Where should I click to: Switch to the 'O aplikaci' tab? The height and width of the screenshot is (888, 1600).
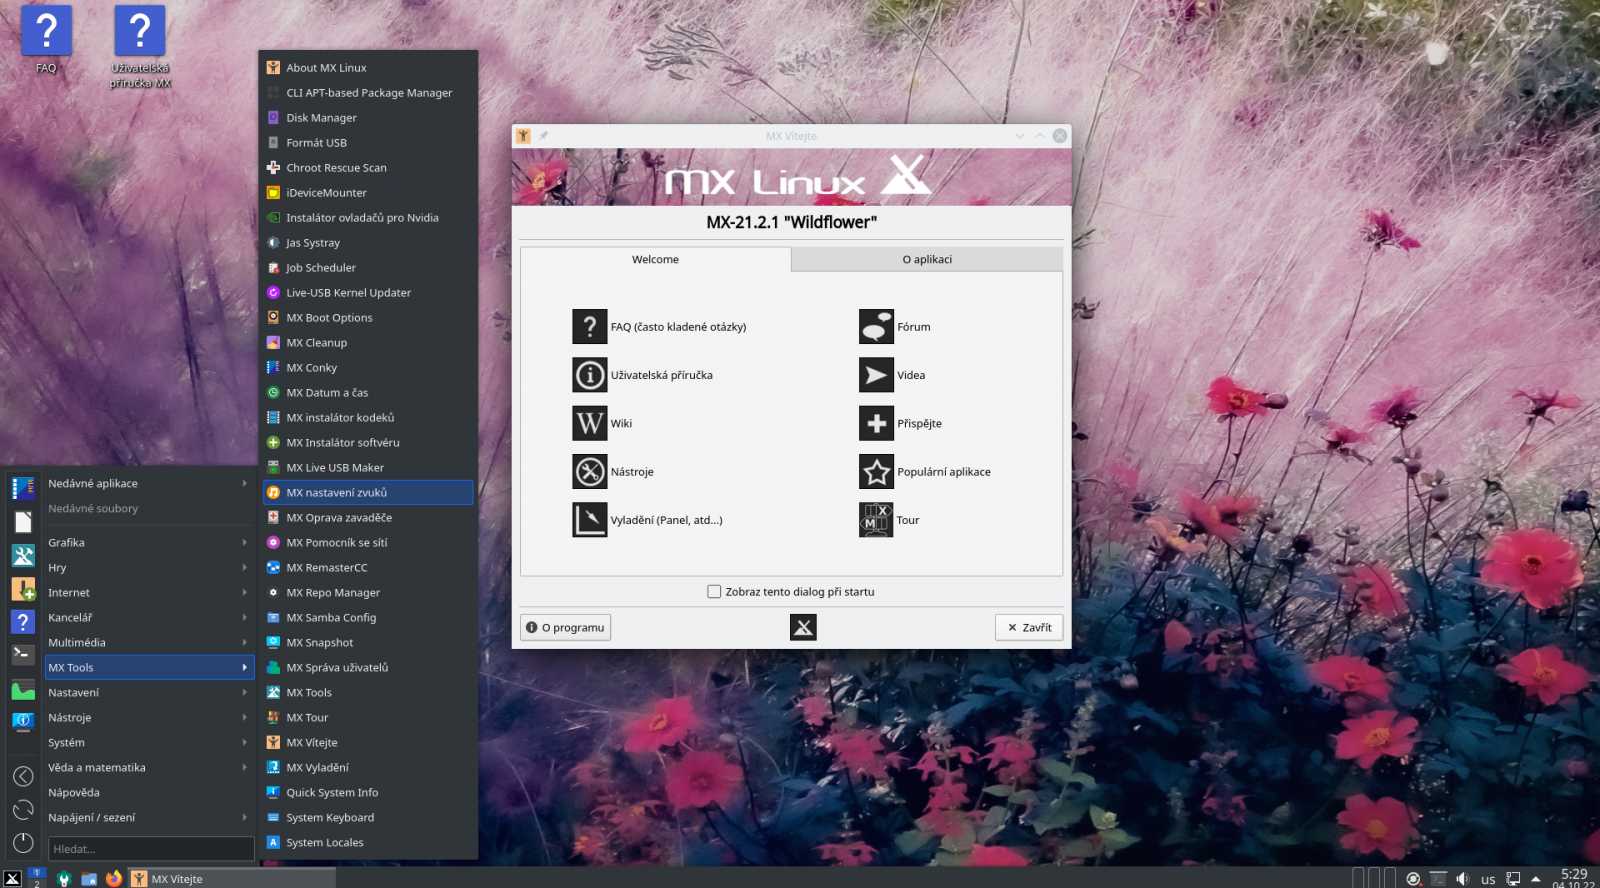[927, 259]
